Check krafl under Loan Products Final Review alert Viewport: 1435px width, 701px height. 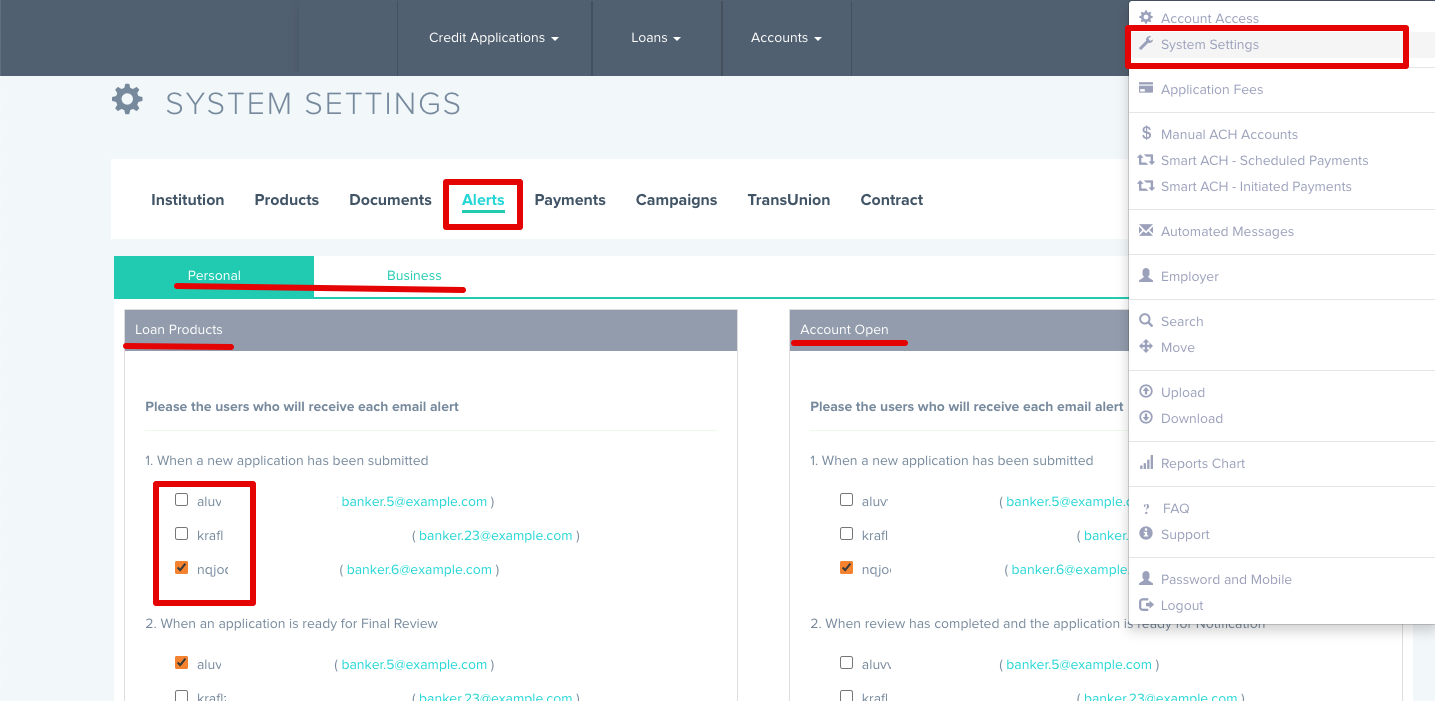(181, 696)
